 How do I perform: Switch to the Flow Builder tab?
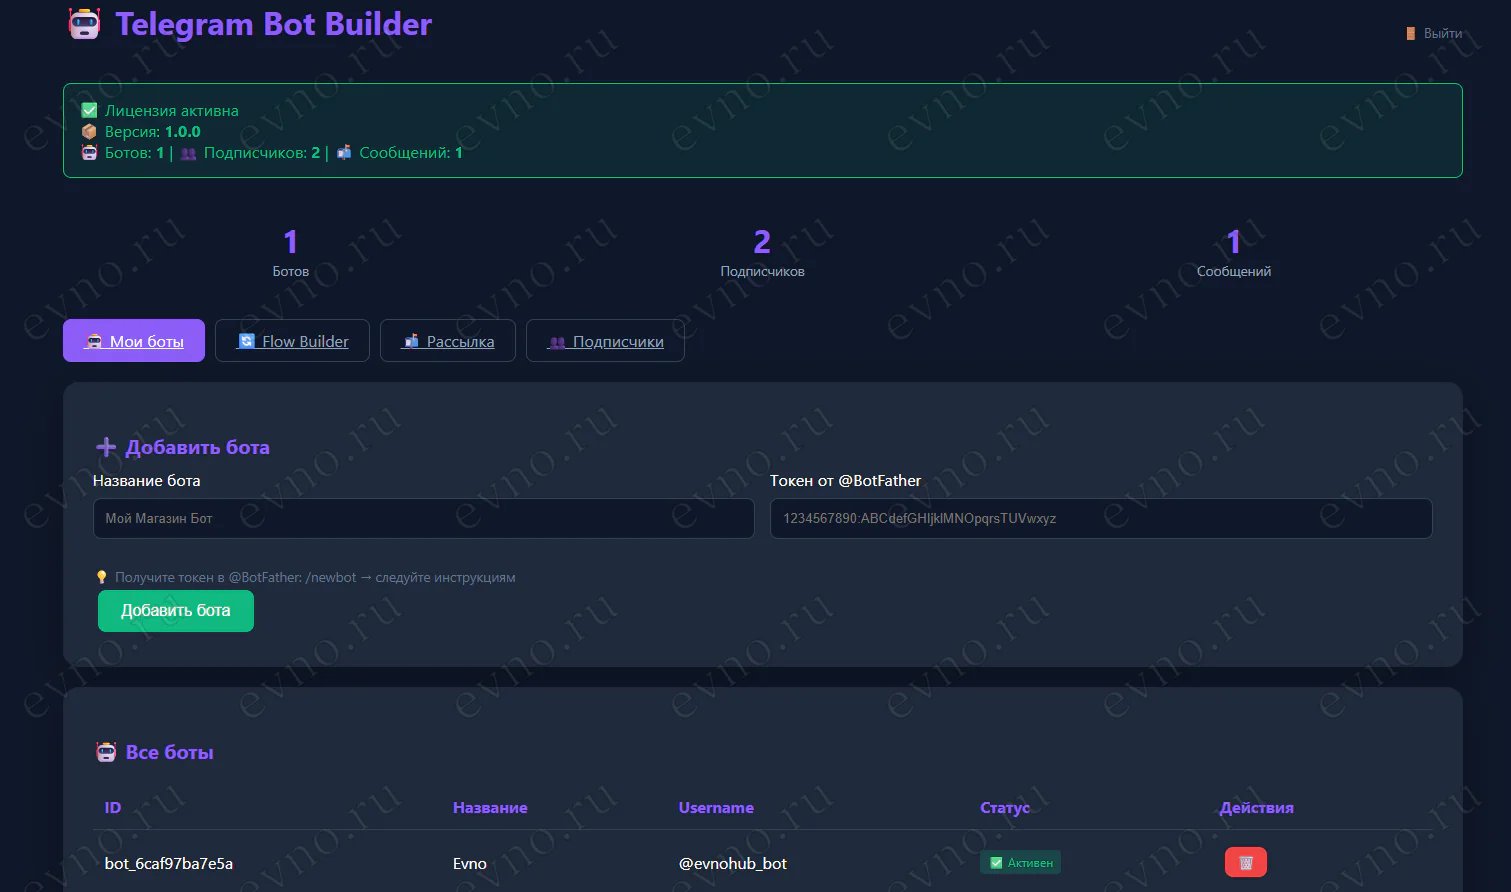pos(292,341)
